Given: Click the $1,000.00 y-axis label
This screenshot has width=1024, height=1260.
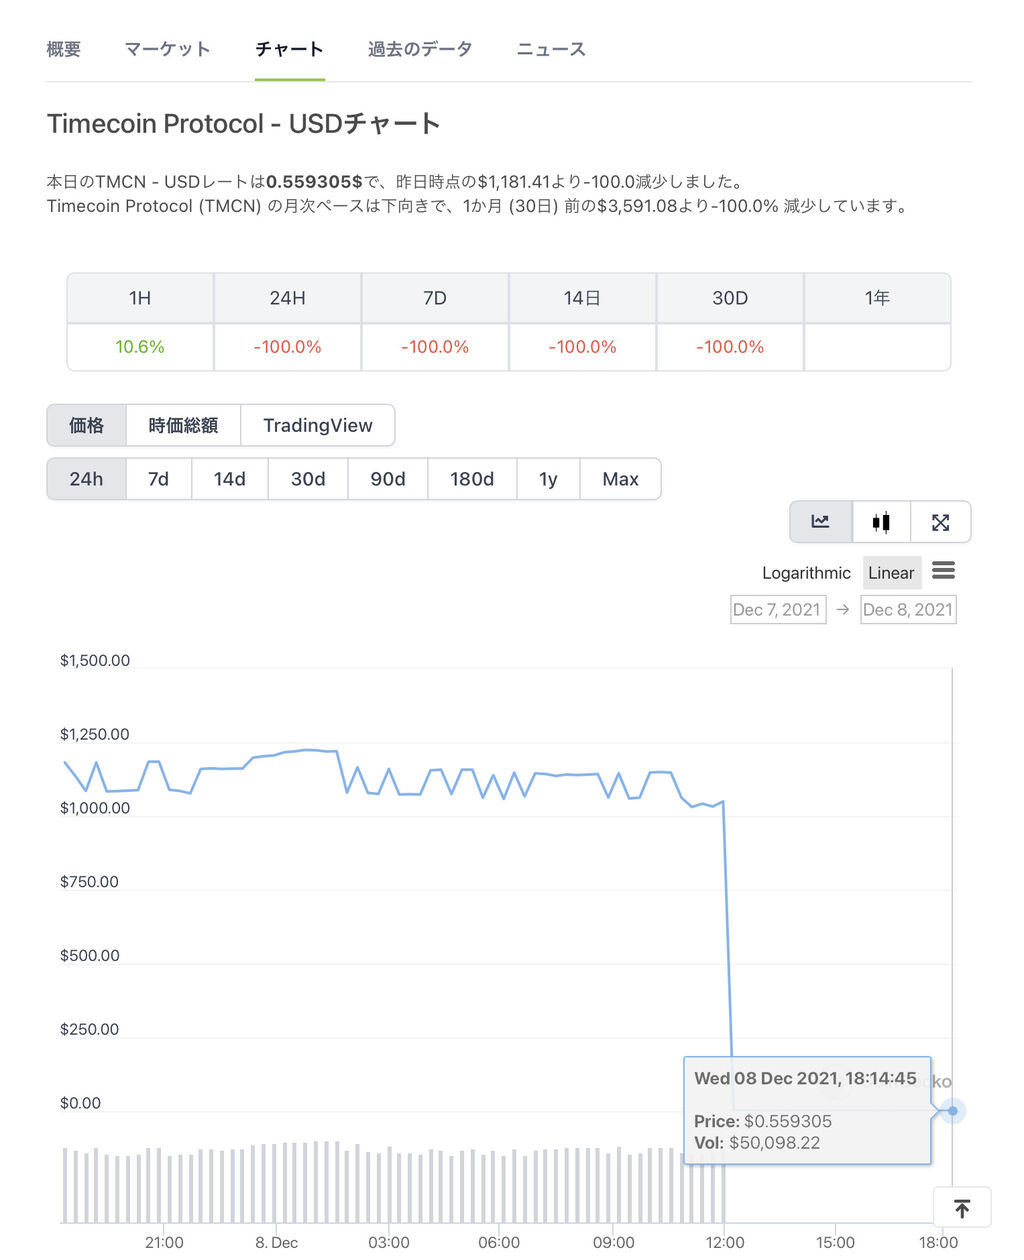Looking at the screenshot, I should click(95, 808).
